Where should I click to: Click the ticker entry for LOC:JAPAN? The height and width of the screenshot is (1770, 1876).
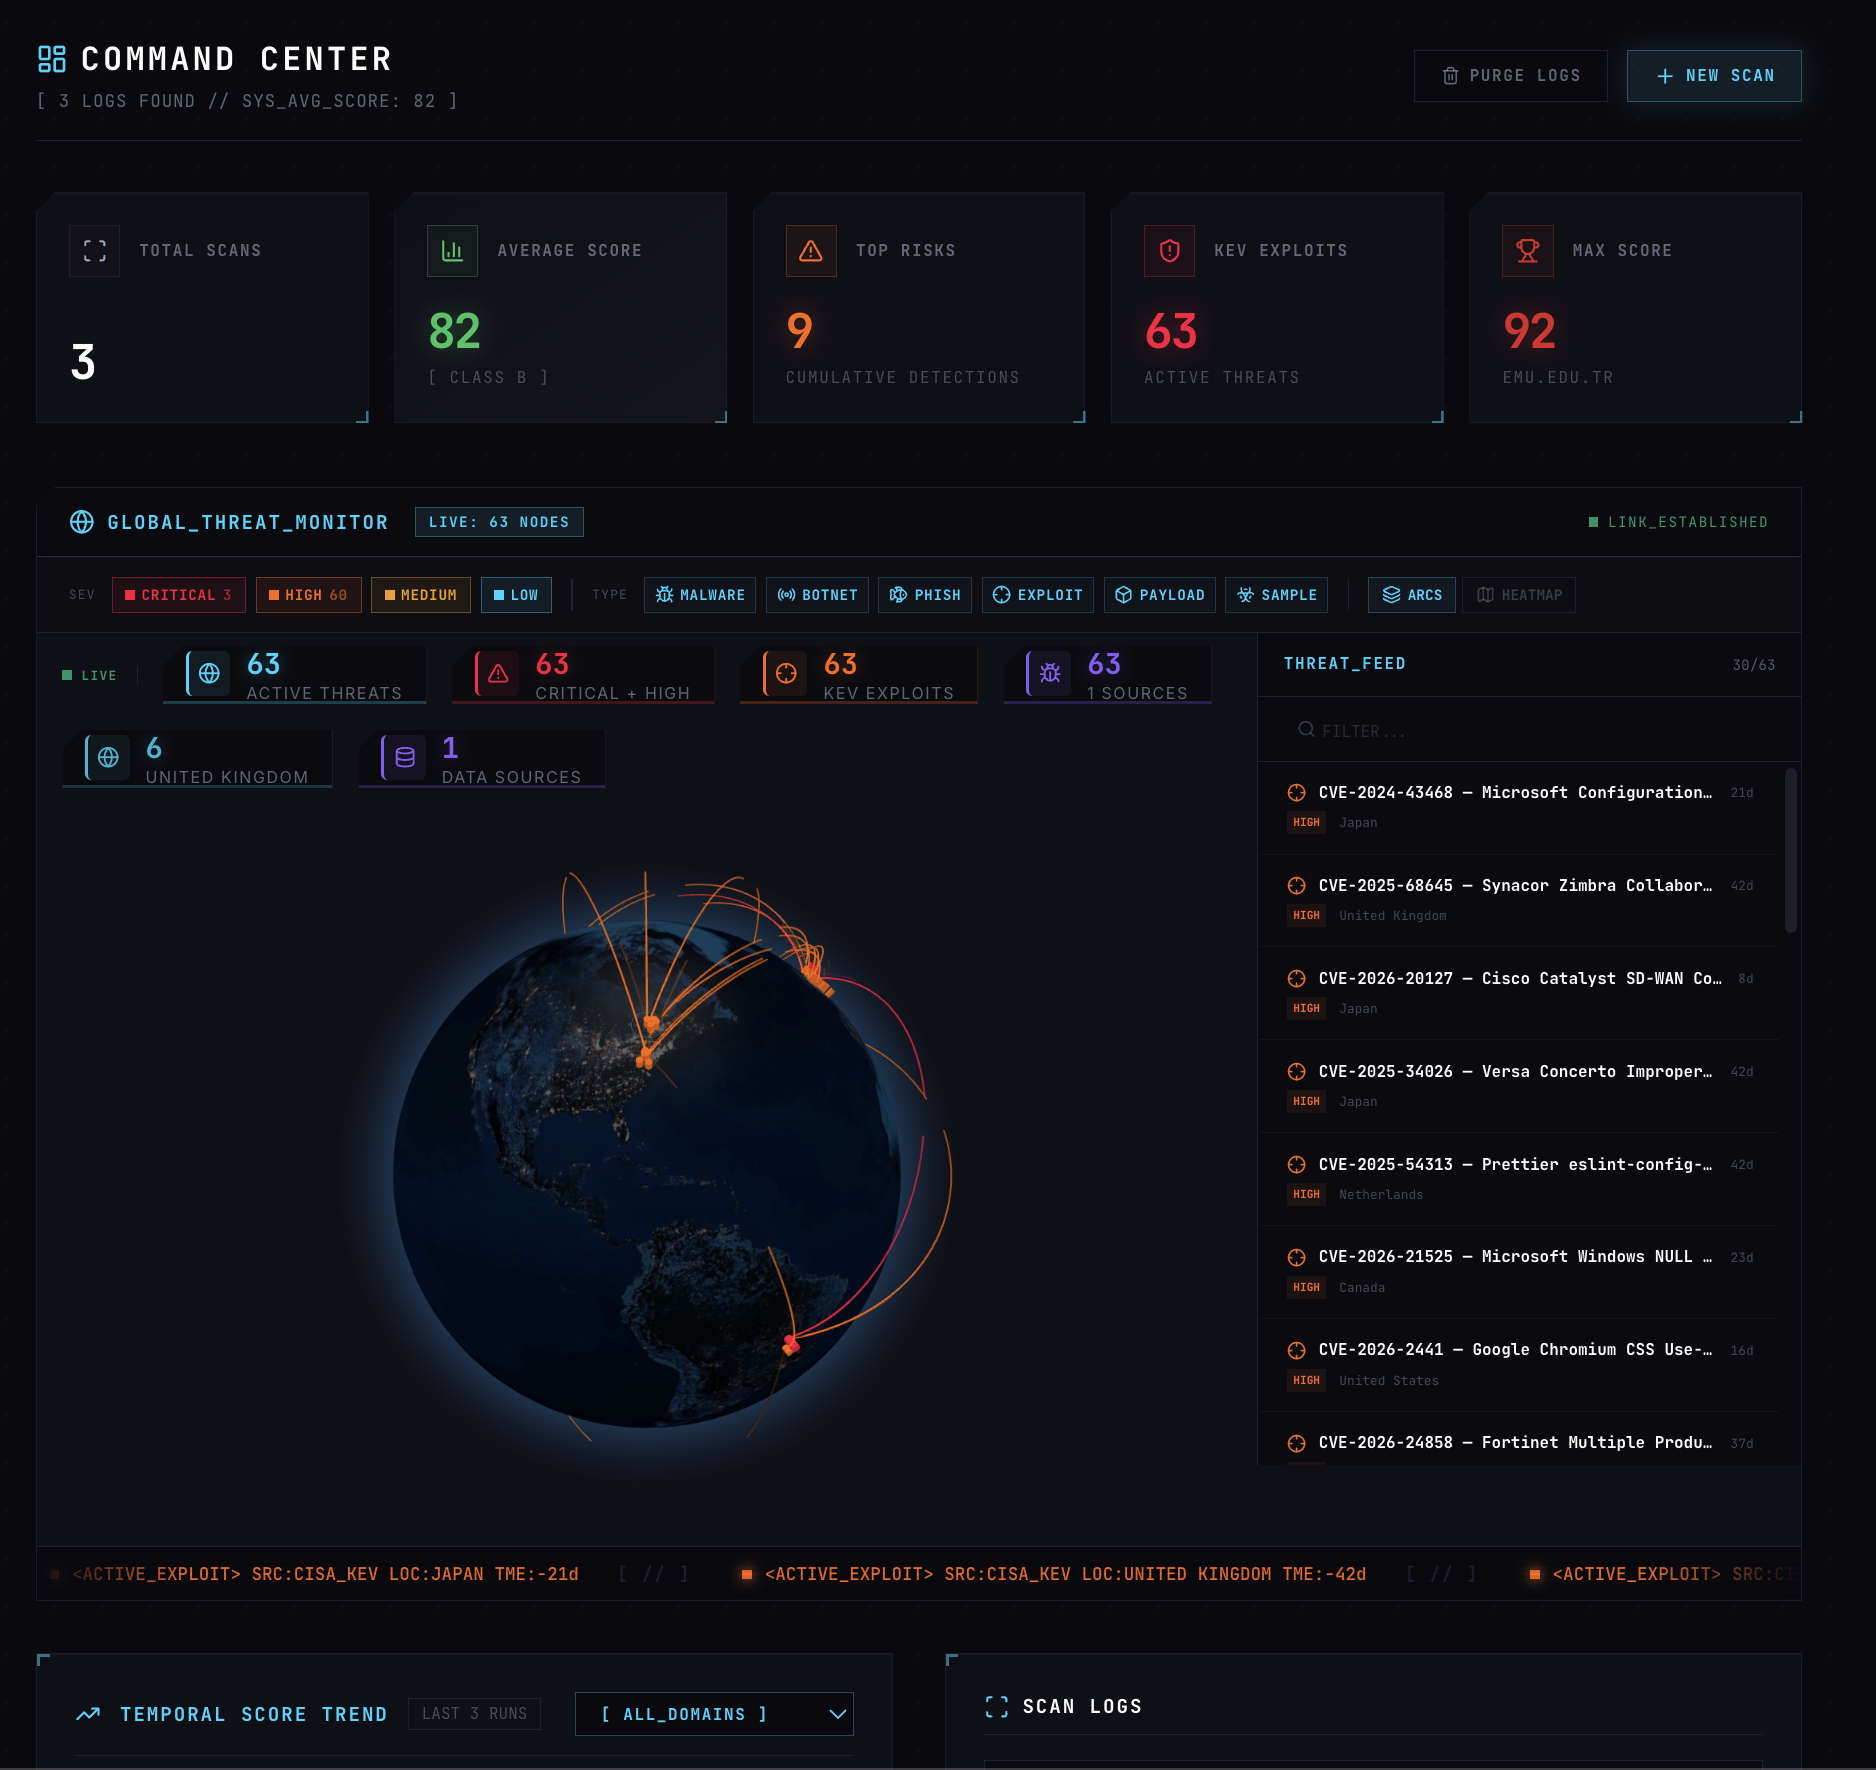pos(314,1574)
